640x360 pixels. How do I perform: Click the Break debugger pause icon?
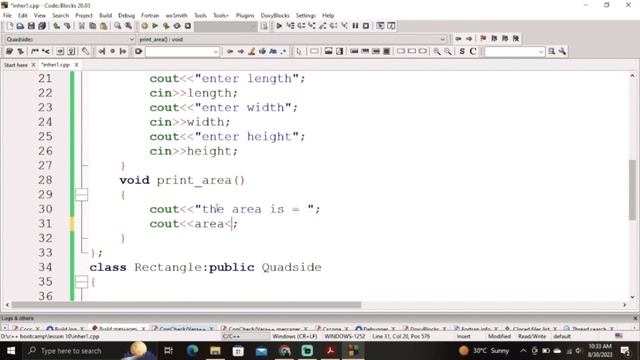(x=355, y=26)
